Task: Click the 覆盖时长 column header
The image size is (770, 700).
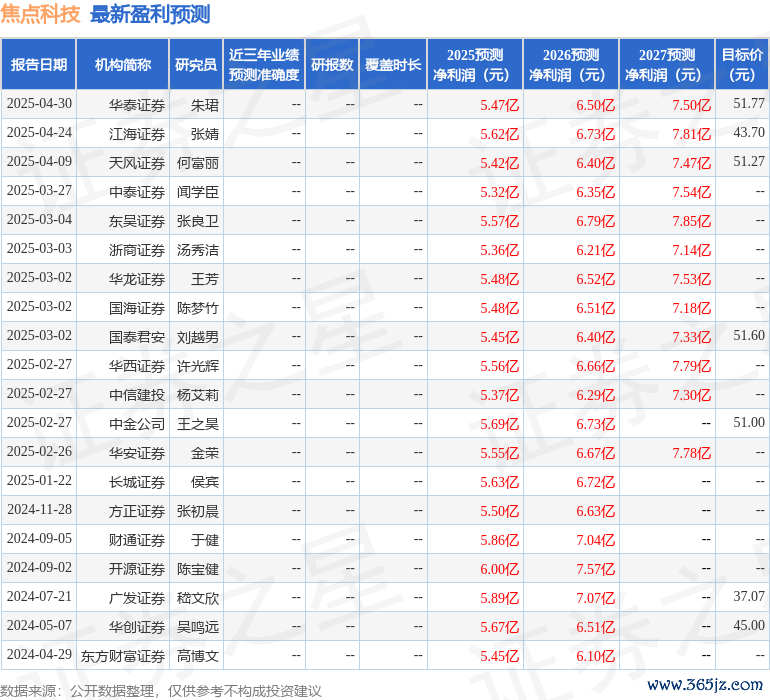Action: coord(393,64)
